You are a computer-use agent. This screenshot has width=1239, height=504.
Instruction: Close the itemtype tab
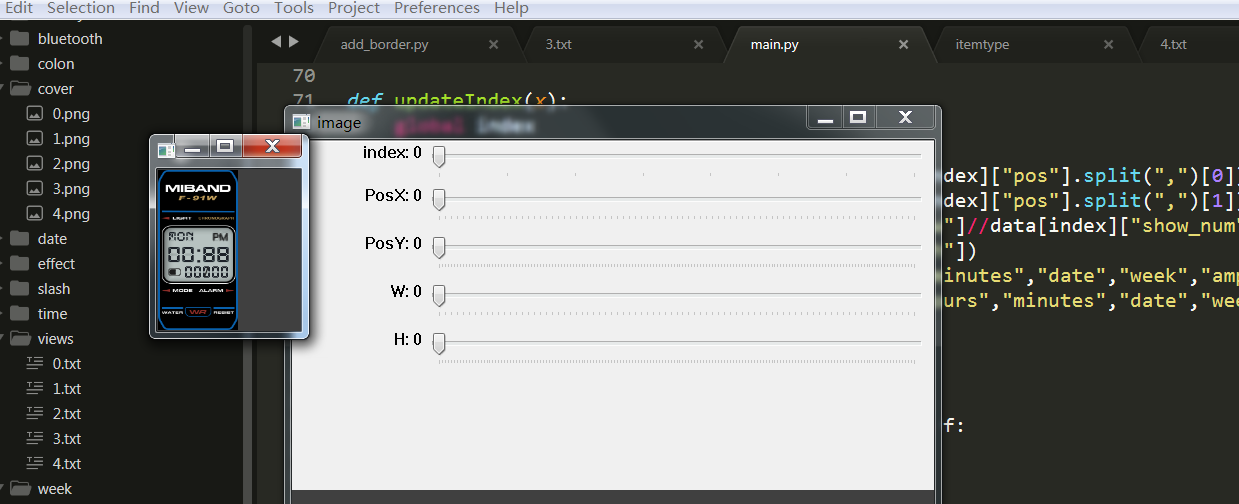click(x=1108, y=45)
